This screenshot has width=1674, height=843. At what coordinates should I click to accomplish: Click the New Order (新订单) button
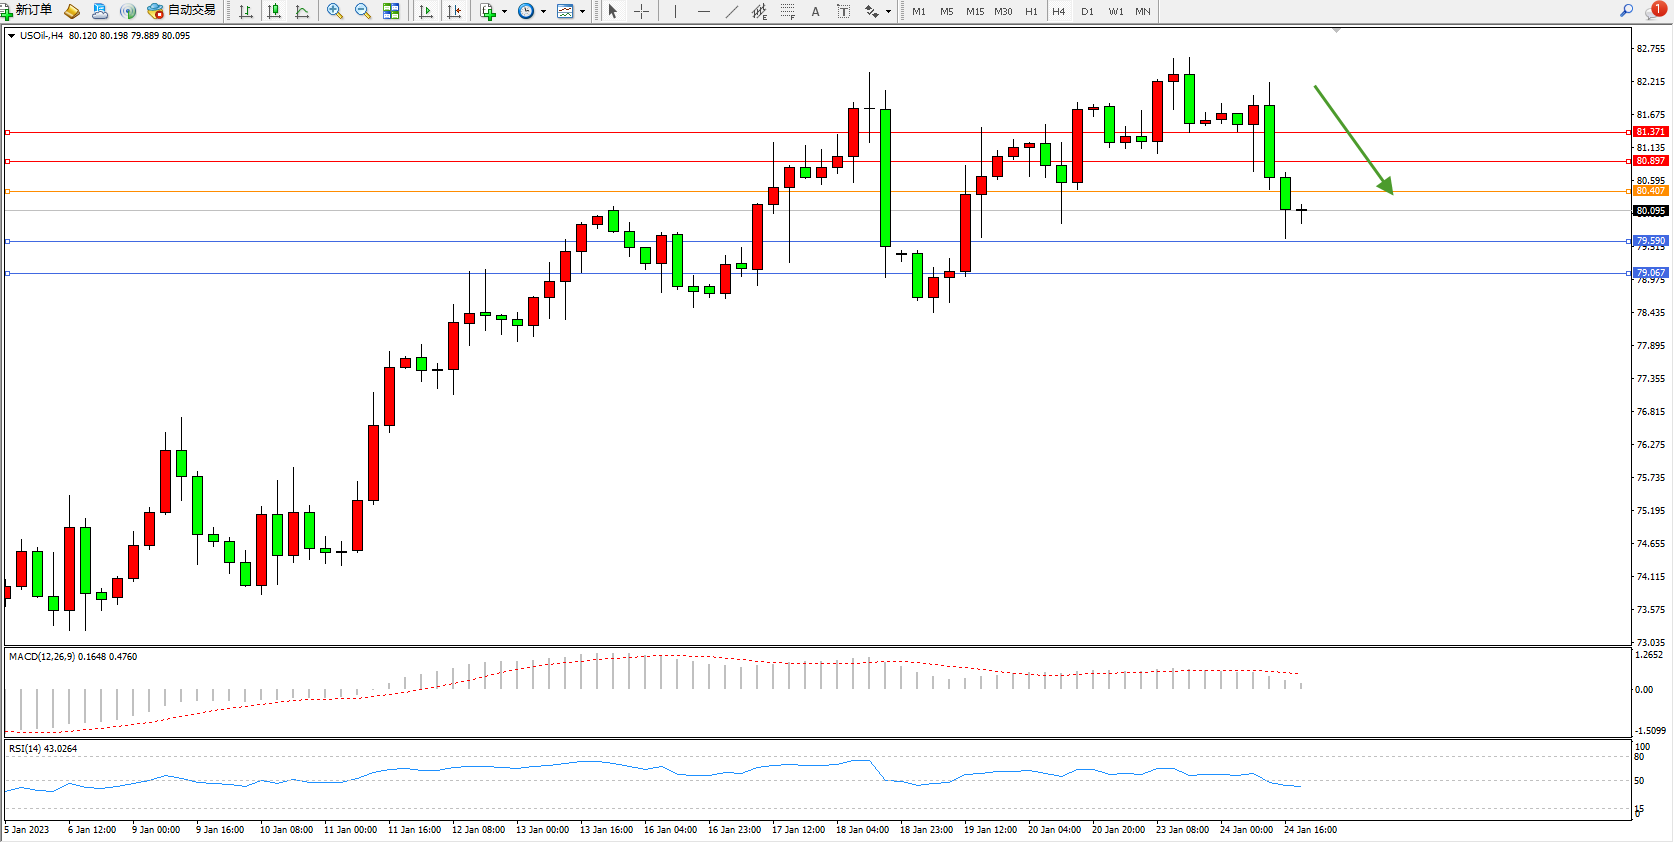27,11
